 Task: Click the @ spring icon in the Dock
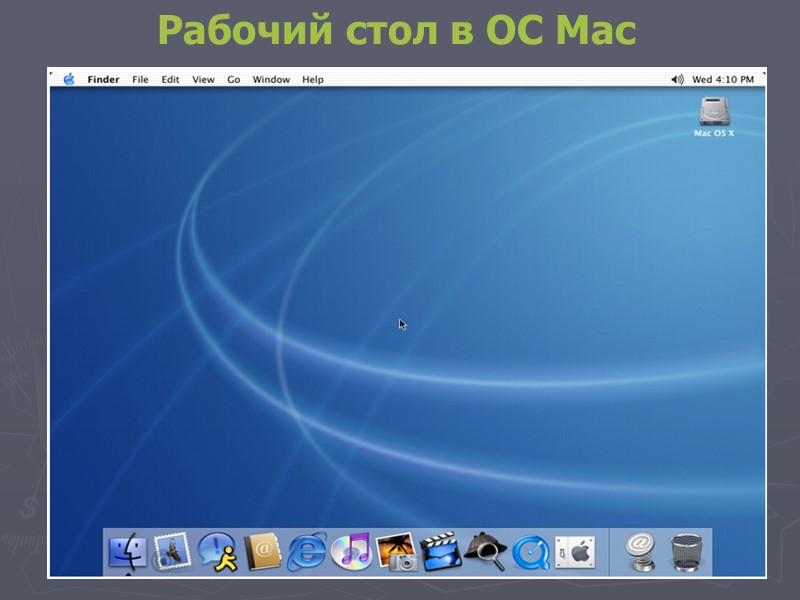640,551
